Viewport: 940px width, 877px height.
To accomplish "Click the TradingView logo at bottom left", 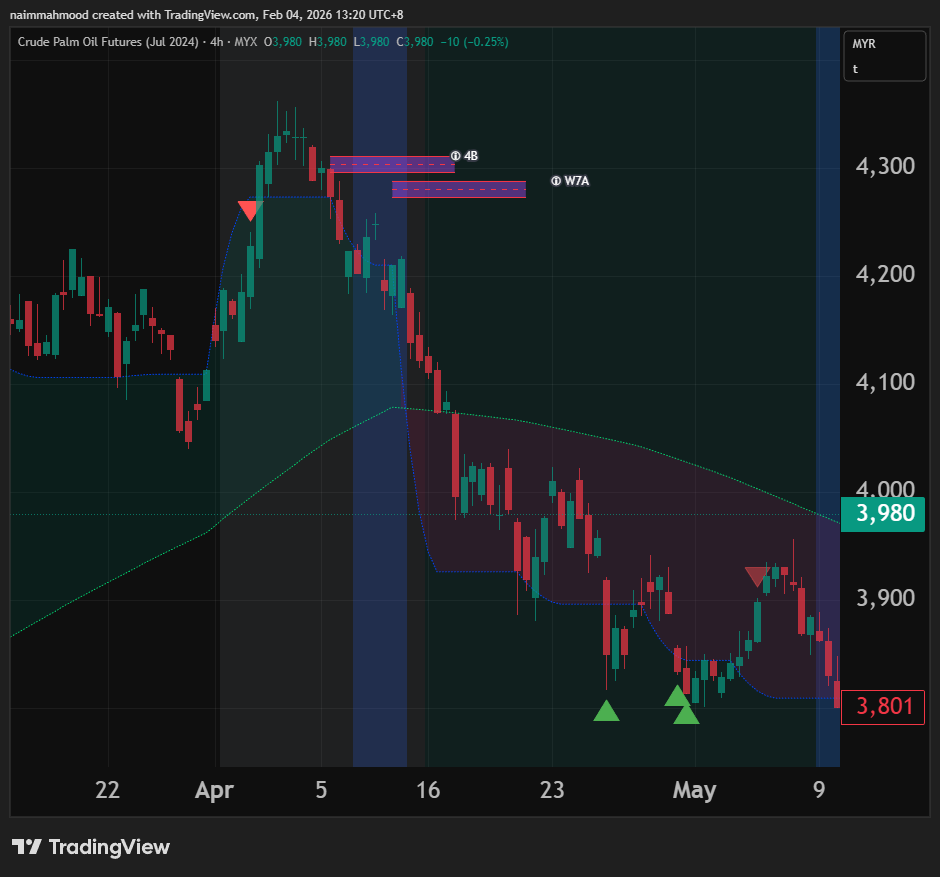I will point(90,847).
